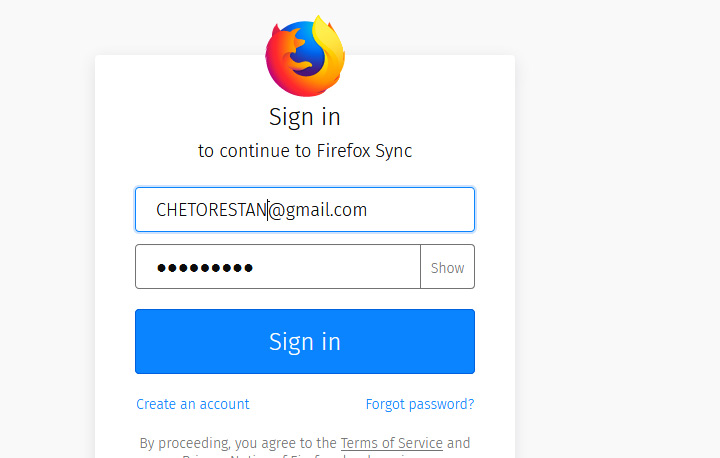Image resolution: width=720 pixels, height=458 pixels.
Task: Open the Terms of Service link
Action: click(391, 443)
